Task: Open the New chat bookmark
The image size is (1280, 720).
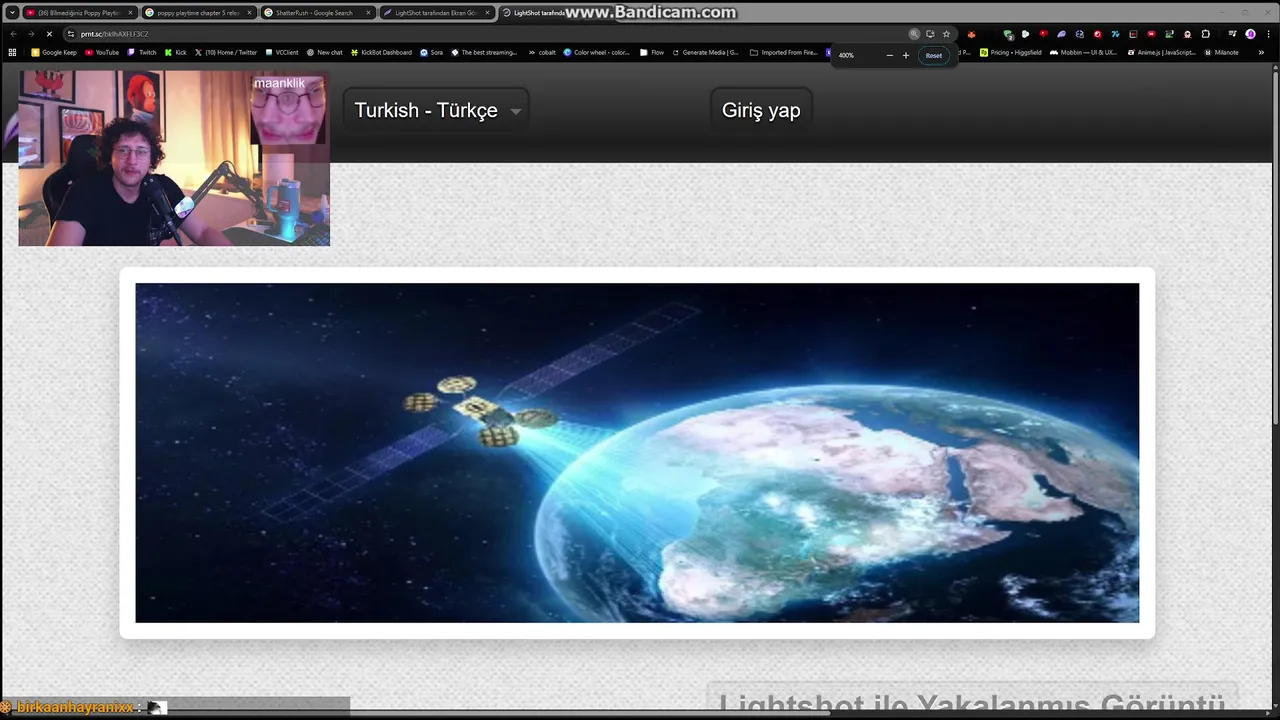Action: click(325, 52)
